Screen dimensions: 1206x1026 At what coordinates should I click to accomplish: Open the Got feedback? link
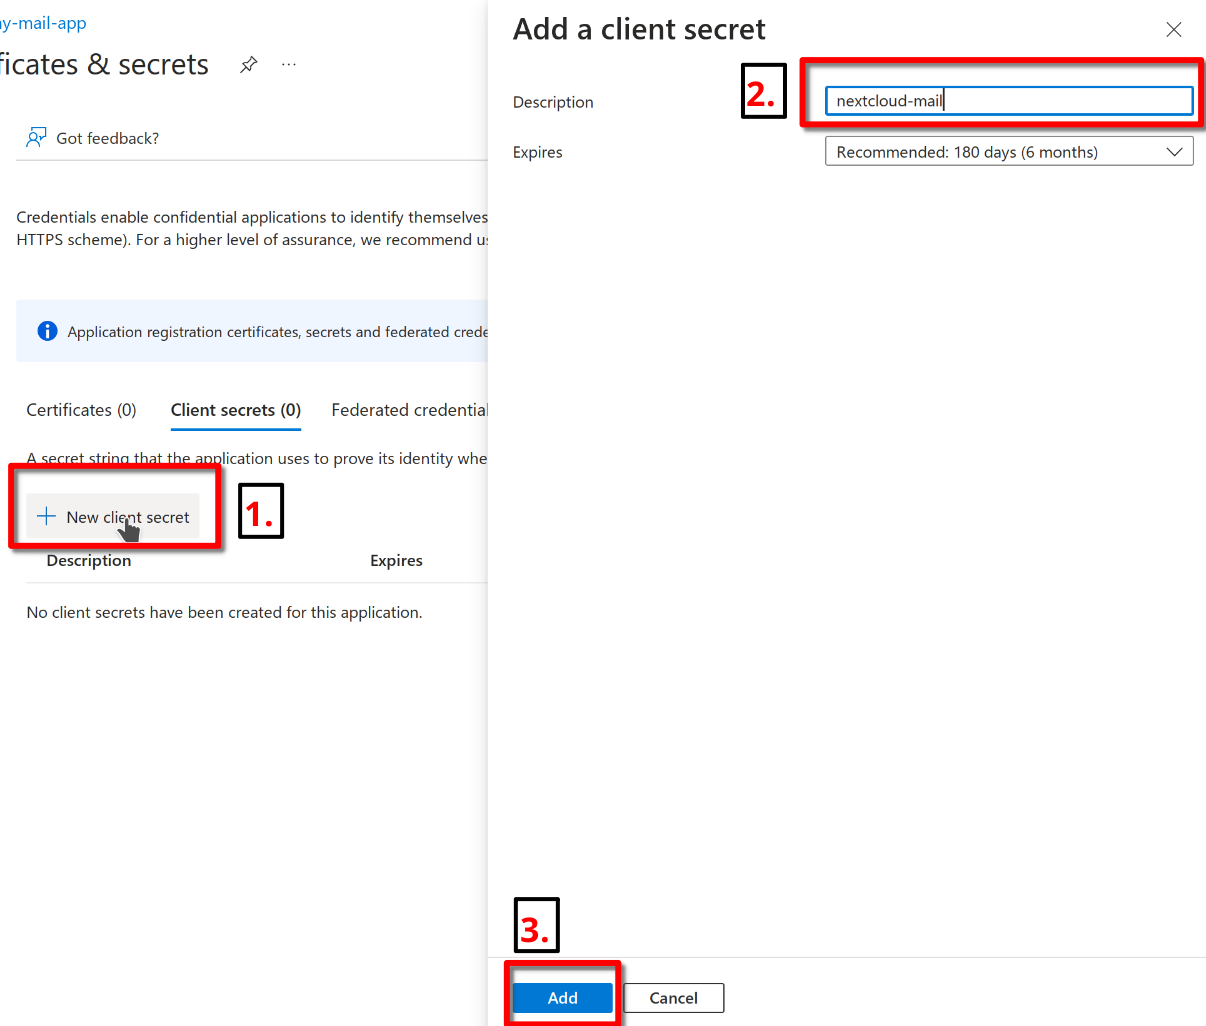(107, 138)
